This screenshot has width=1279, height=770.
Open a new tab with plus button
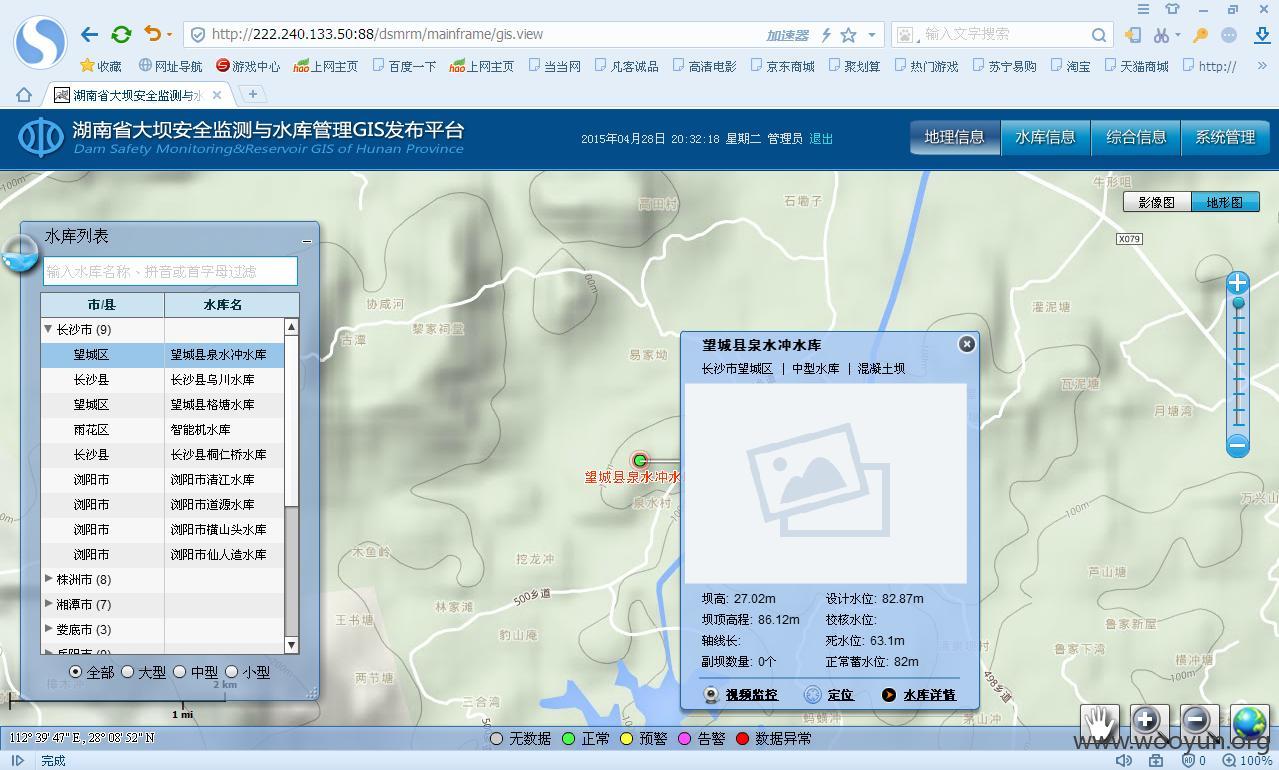[253, 94]
